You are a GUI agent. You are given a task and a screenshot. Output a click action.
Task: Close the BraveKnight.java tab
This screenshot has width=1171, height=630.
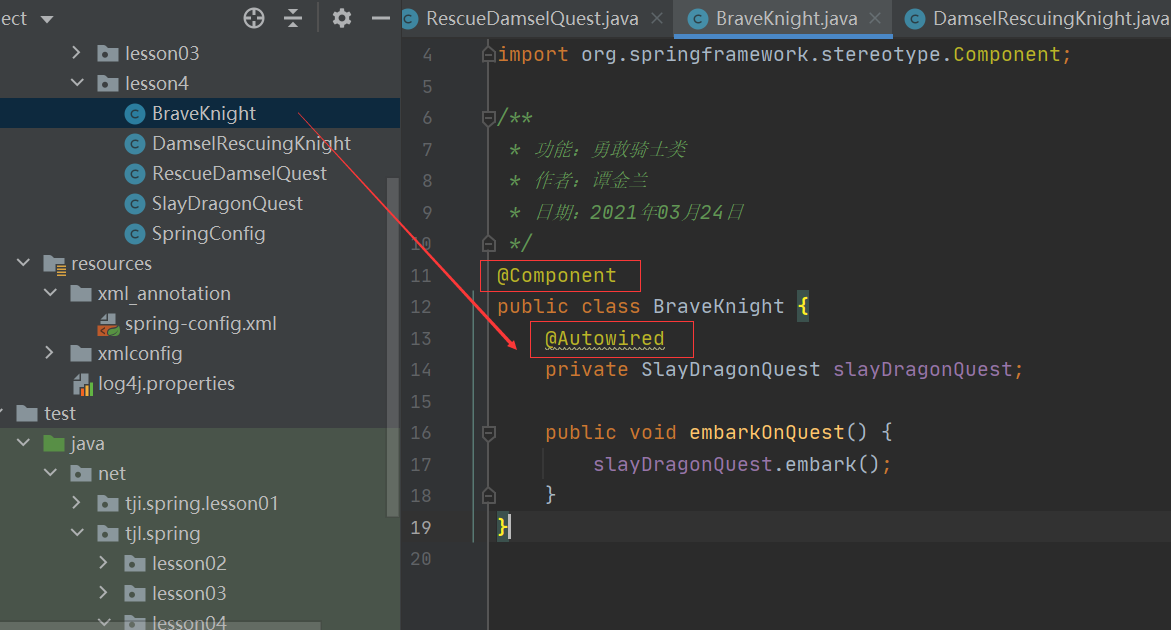tap(875, 18)
